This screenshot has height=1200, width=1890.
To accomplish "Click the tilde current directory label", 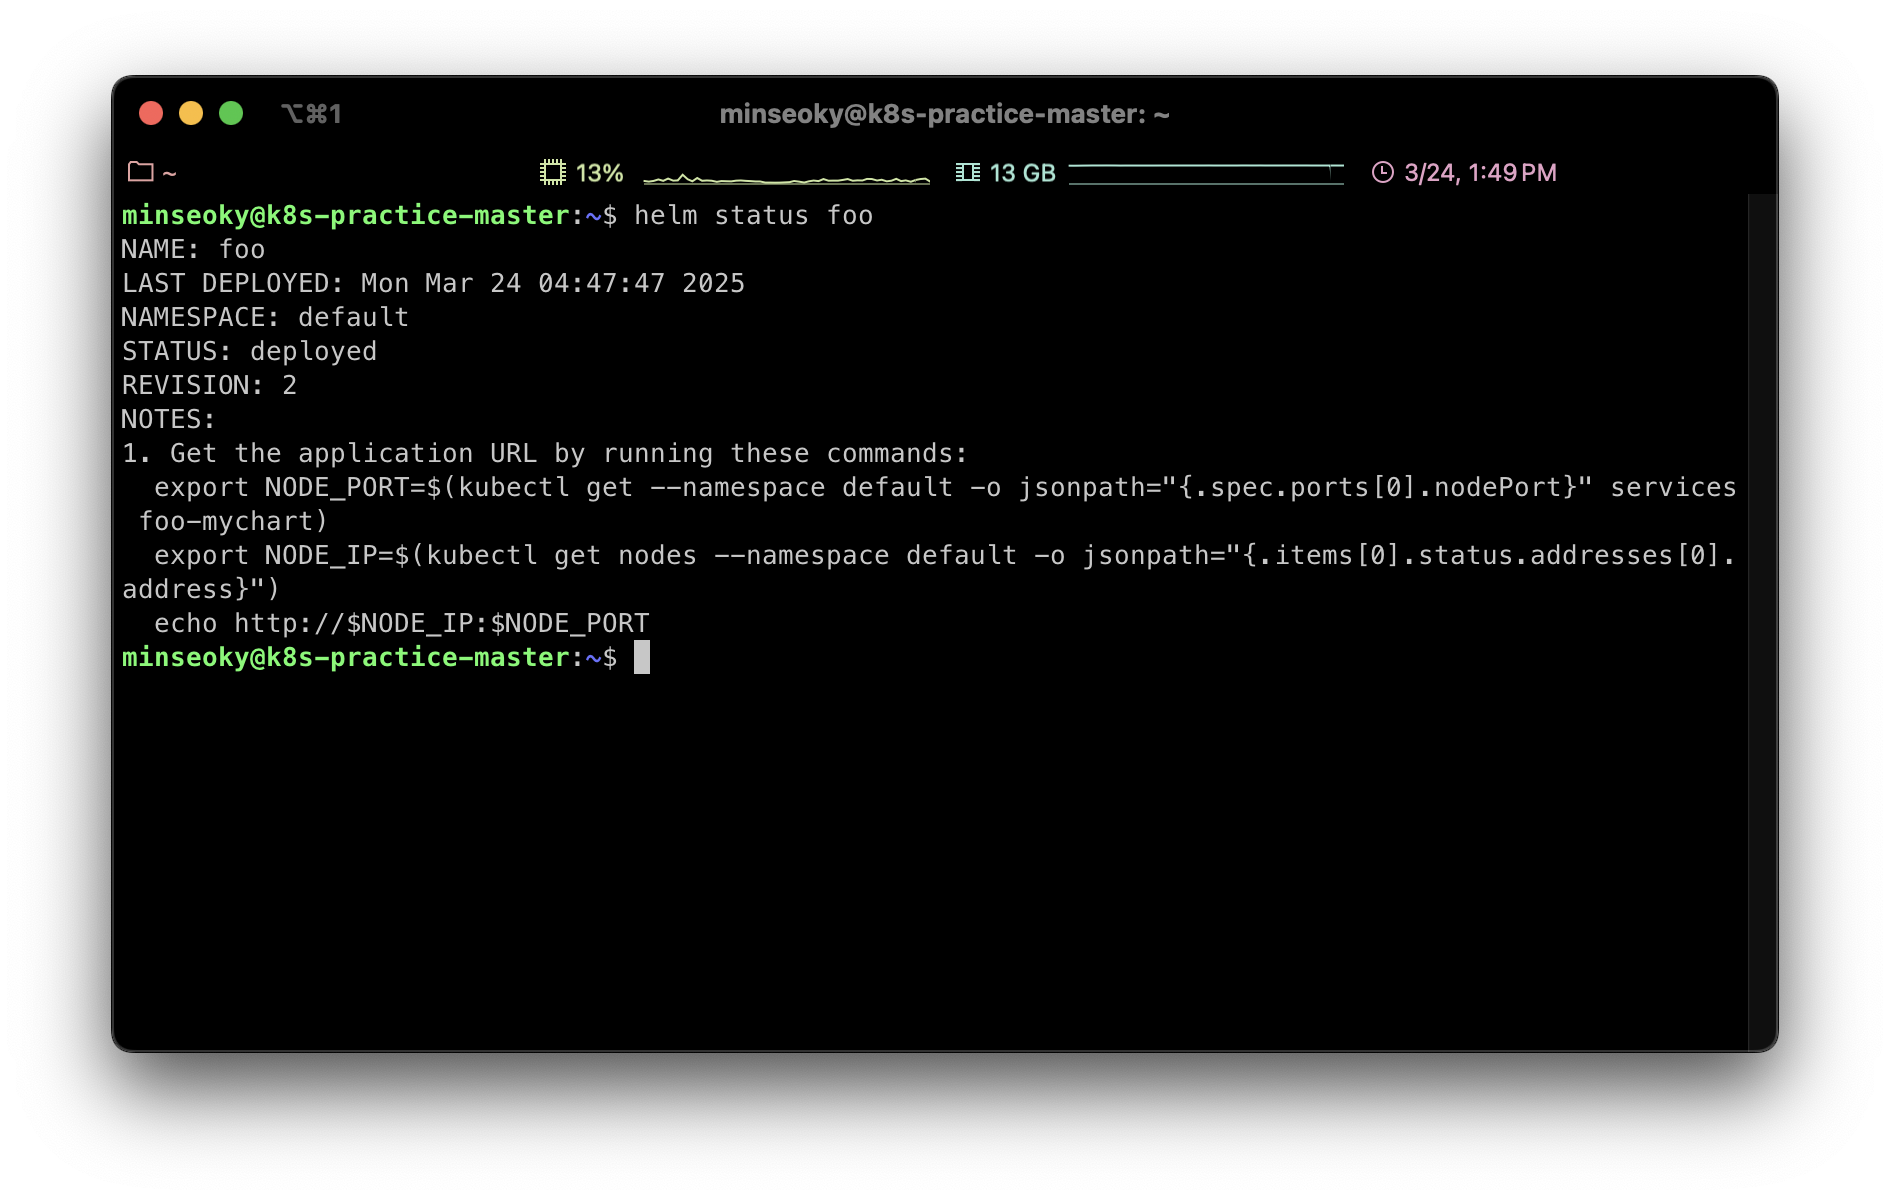I will (170, 174).
